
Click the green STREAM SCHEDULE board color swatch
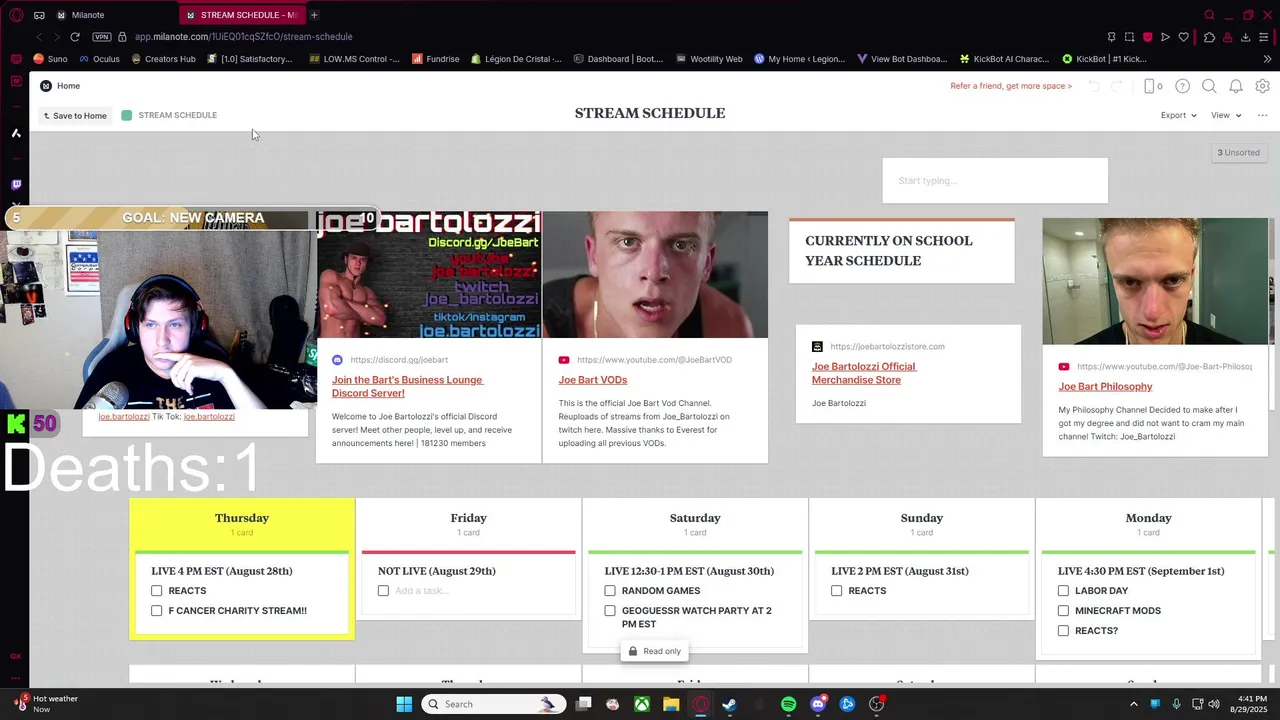point(127,115)
